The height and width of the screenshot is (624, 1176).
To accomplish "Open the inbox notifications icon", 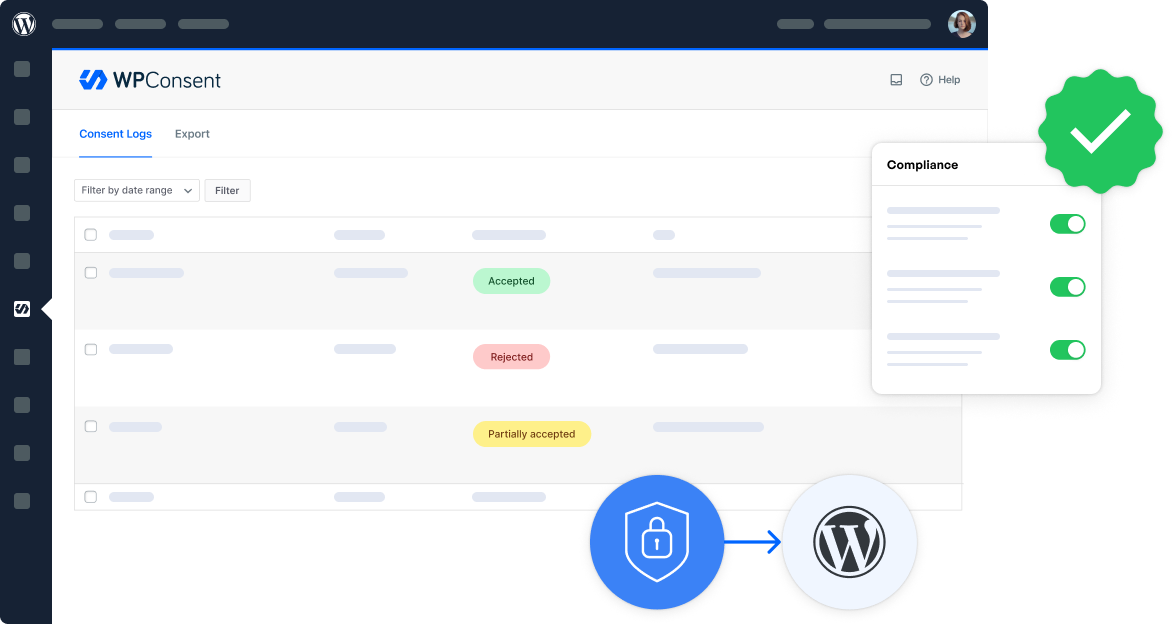I will [896, 80].
